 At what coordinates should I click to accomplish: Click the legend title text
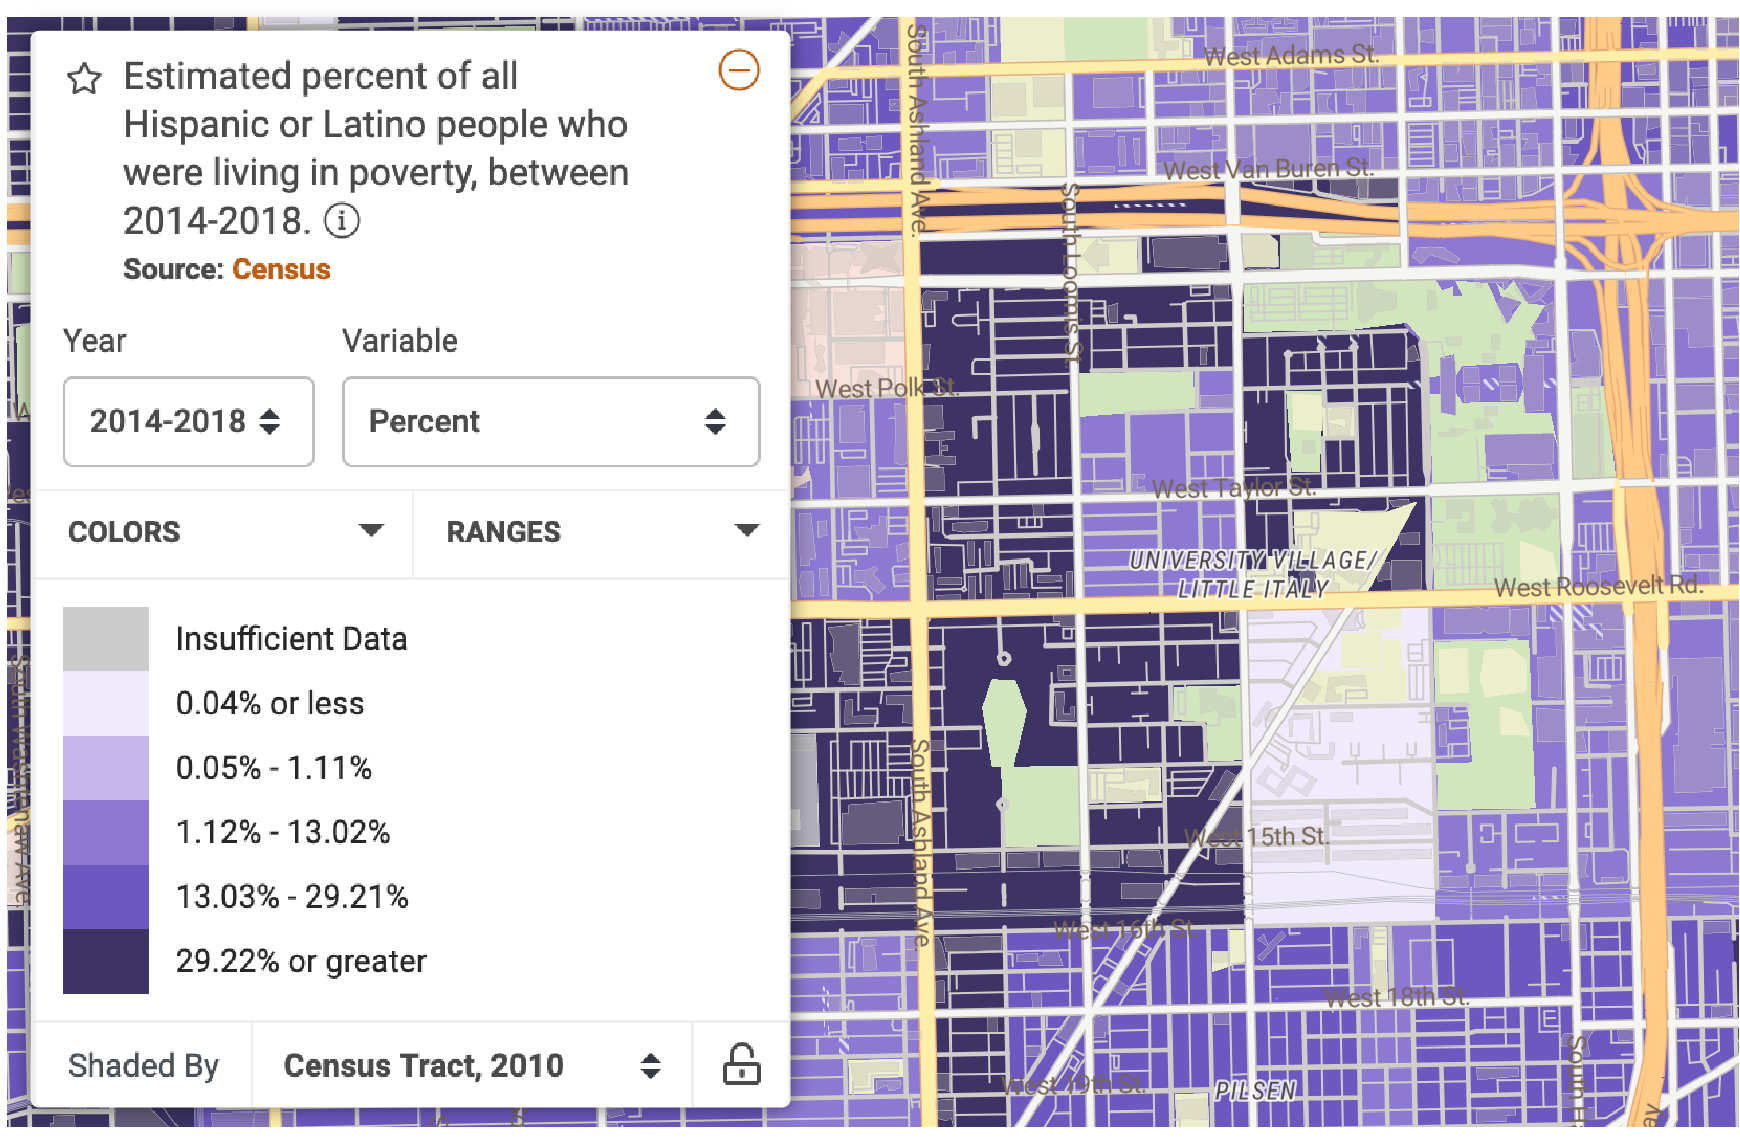(x=376, y=148)
